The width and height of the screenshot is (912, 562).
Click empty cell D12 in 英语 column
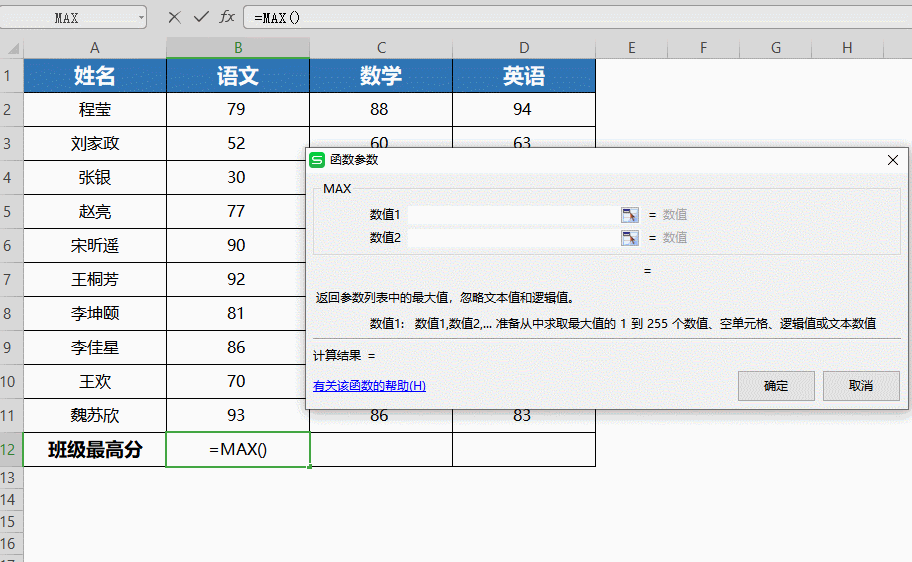click(524, 449)
